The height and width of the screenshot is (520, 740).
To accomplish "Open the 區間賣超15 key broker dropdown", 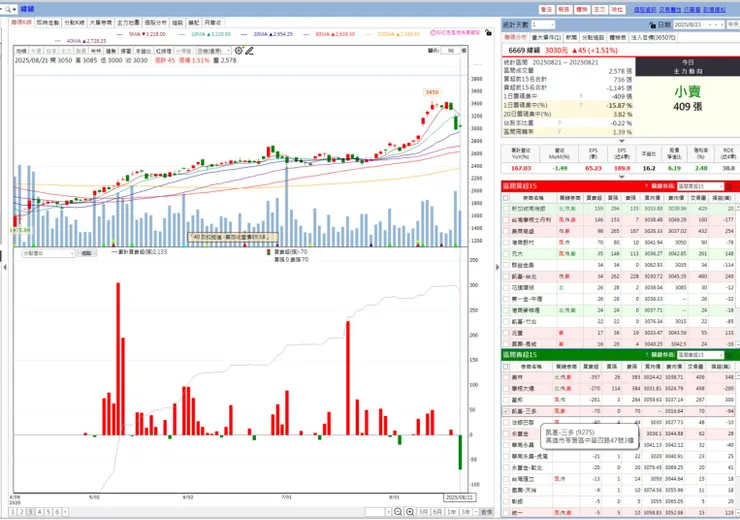I will [x=700, y=355].
